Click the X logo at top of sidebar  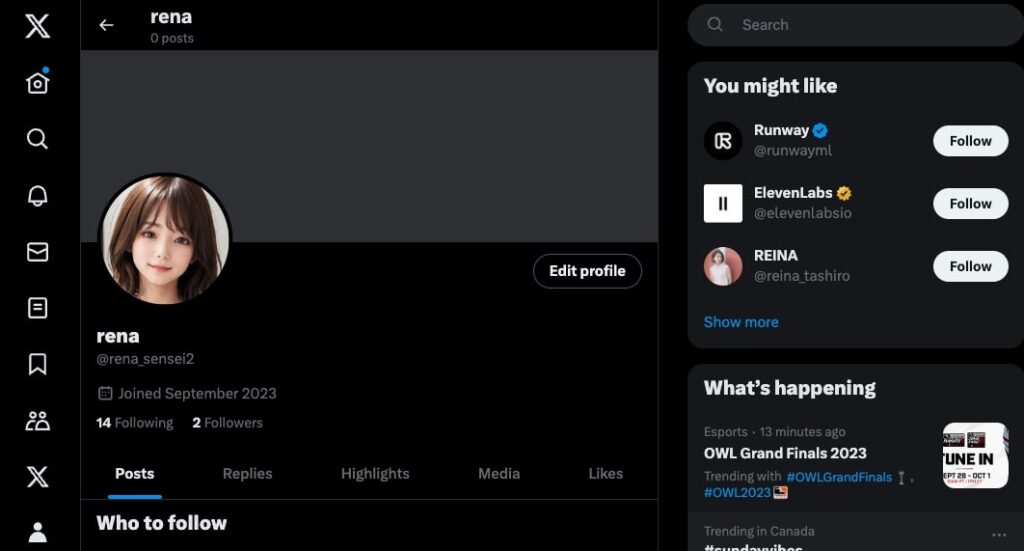coord(37,26)
